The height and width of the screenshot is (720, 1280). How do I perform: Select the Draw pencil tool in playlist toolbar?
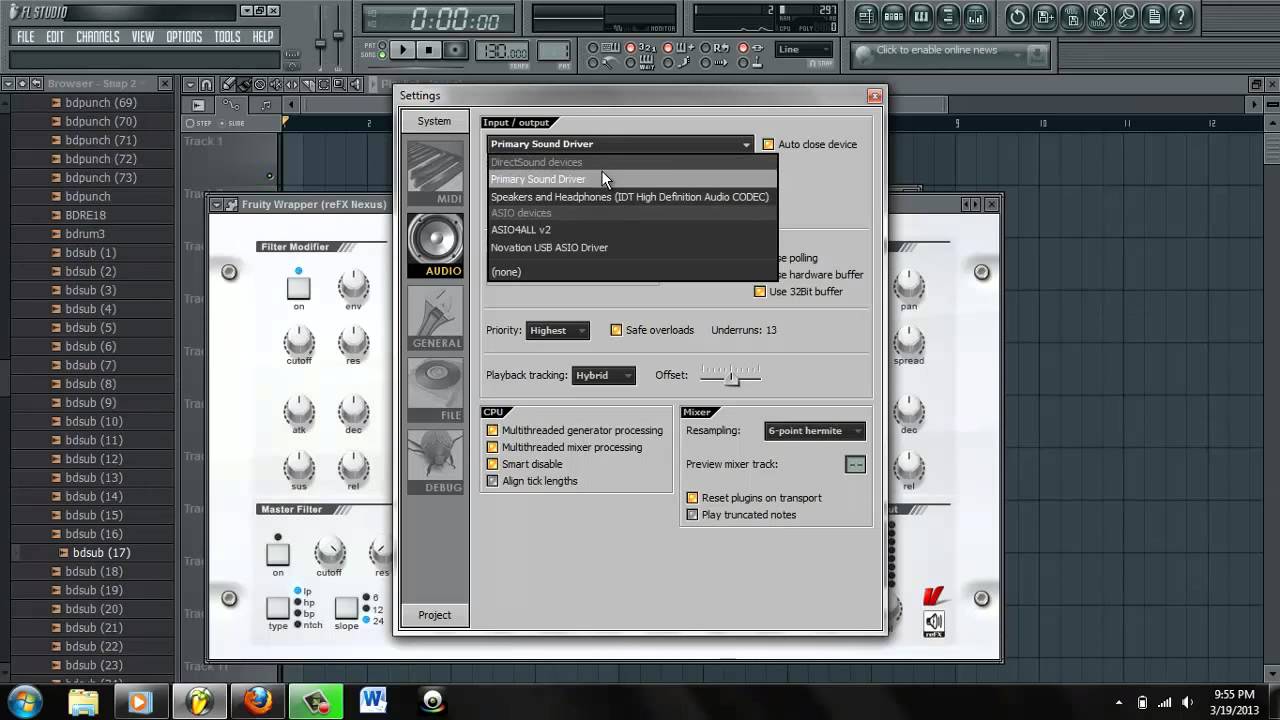pyautogui.click(x=229, y=85)
